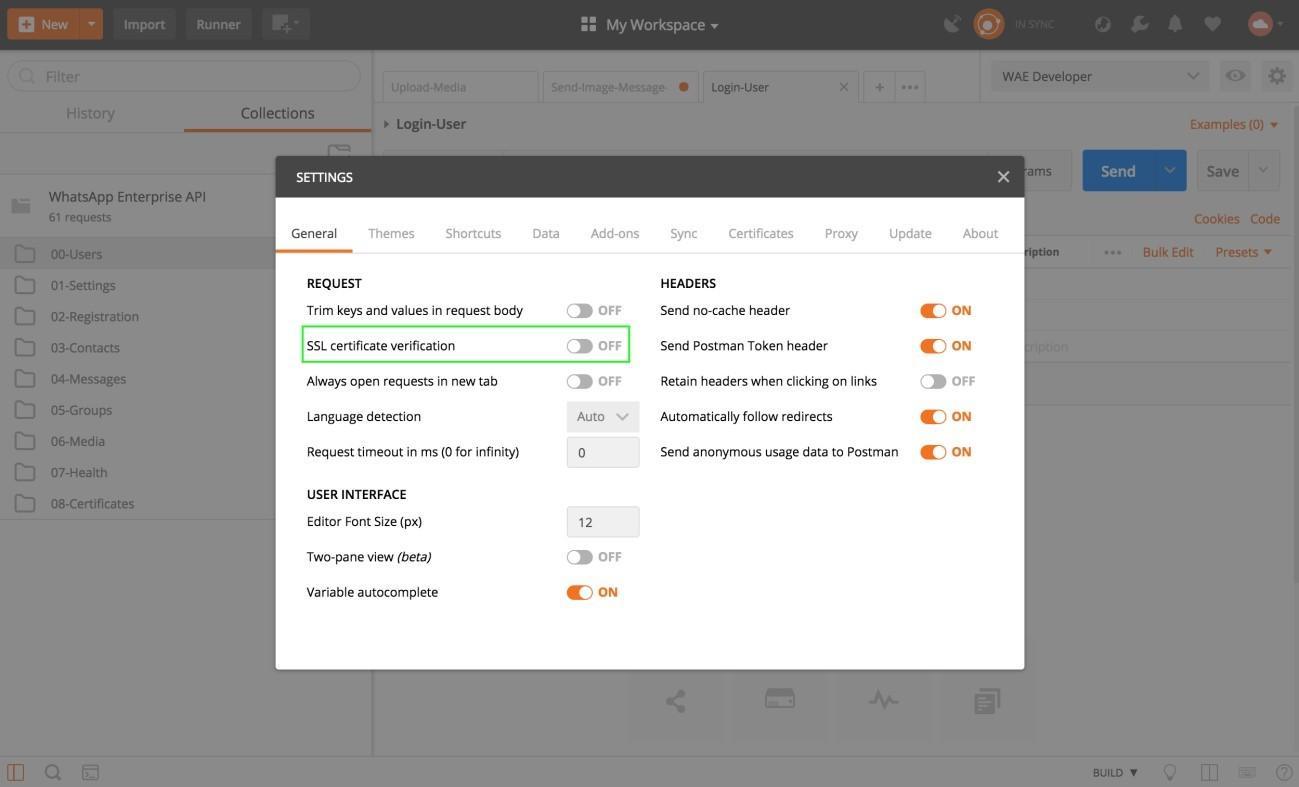Click the sync status icon in header
The height and width of the screenshot is (787, 1299).
pyautogui.click(x=989, y=24)
